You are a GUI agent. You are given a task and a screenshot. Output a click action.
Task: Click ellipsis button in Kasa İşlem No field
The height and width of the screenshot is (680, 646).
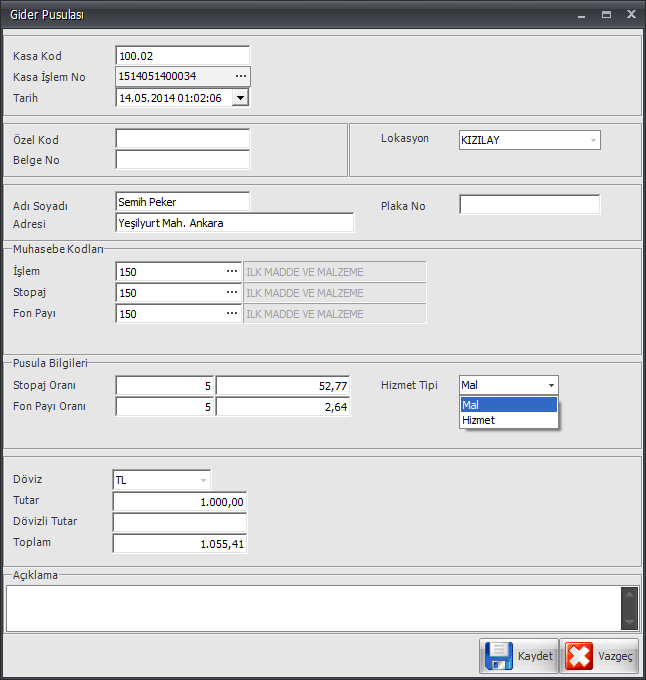point(240,76)
